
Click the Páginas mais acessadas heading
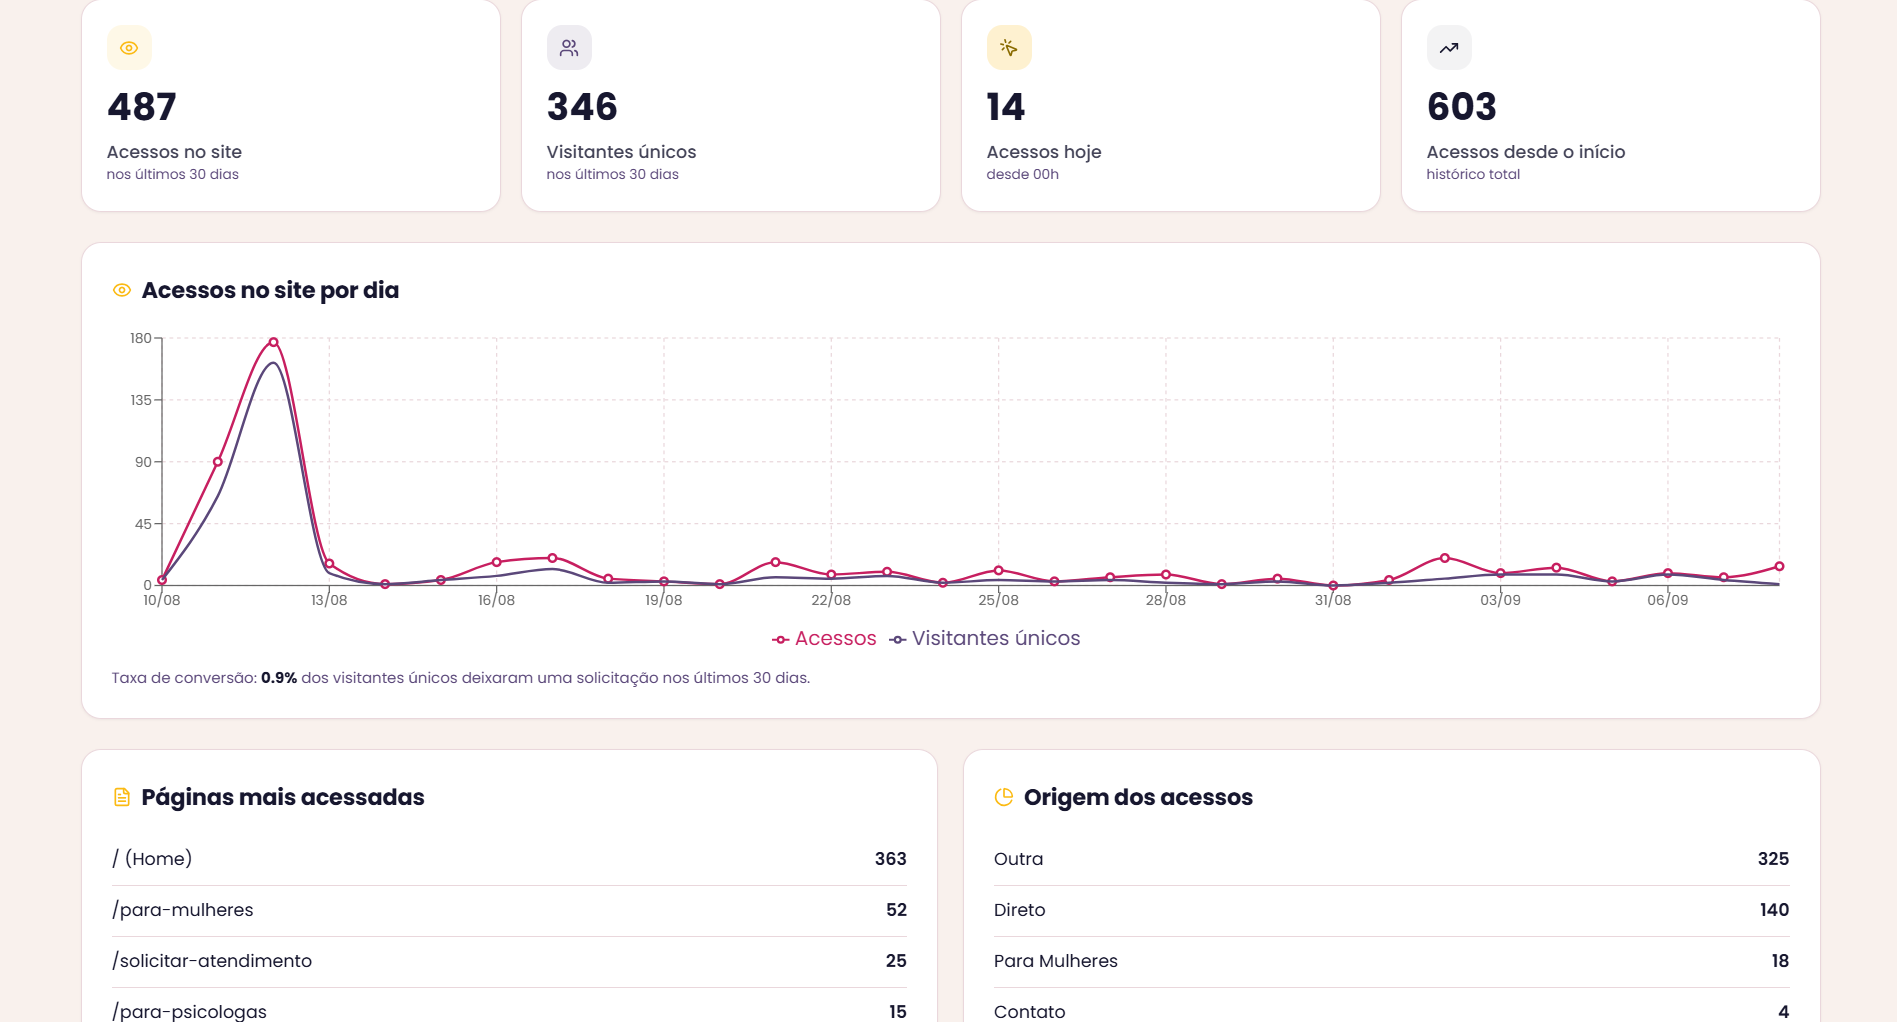283,797
